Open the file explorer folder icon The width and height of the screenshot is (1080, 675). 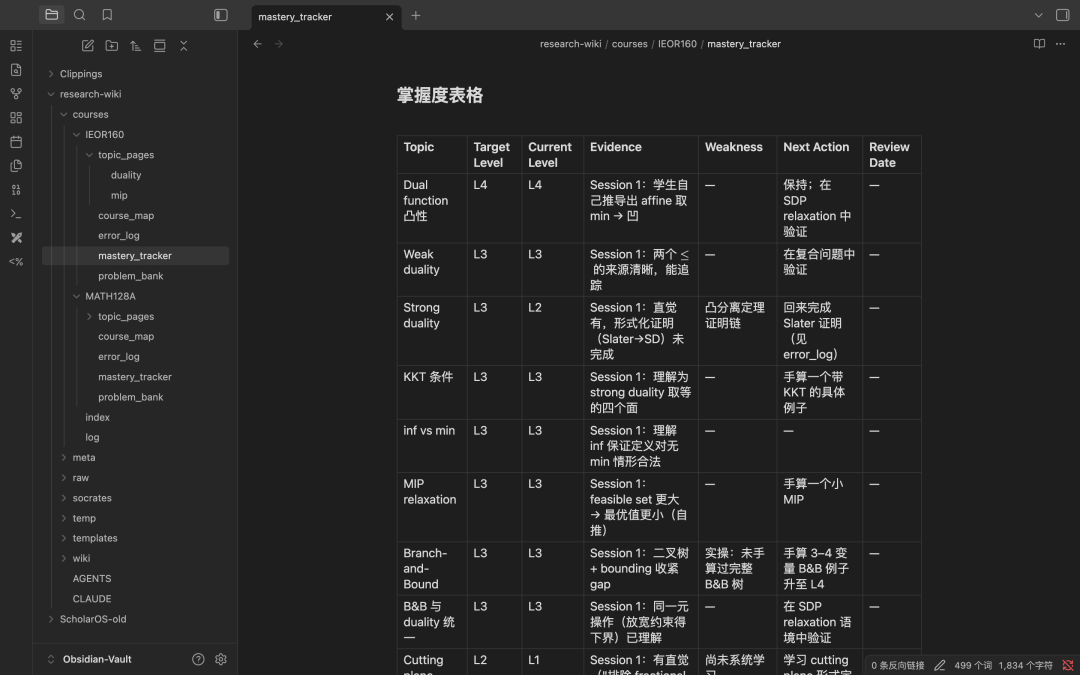(x=52, y=14)
